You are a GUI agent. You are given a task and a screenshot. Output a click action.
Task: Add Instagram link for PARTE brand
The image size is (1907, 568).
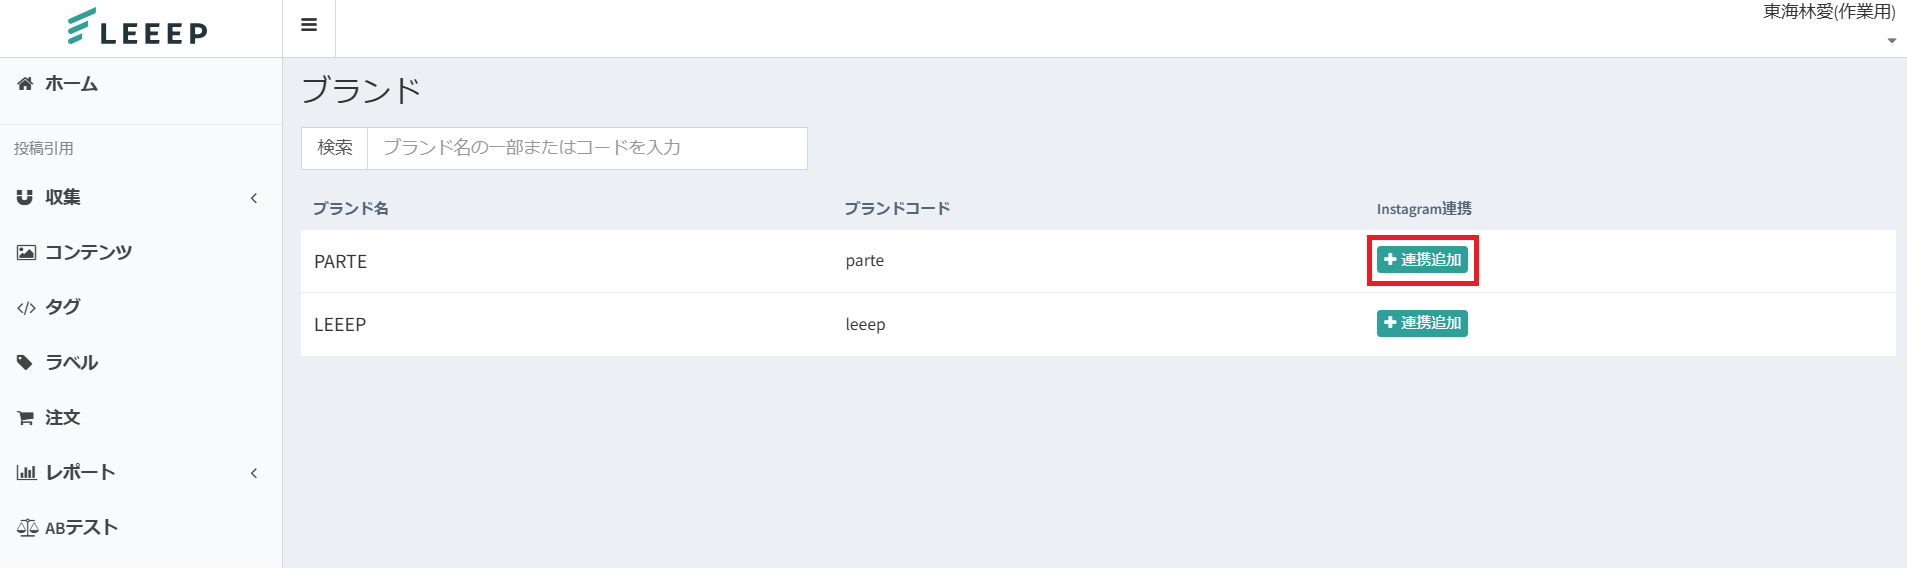(1422, 260)
